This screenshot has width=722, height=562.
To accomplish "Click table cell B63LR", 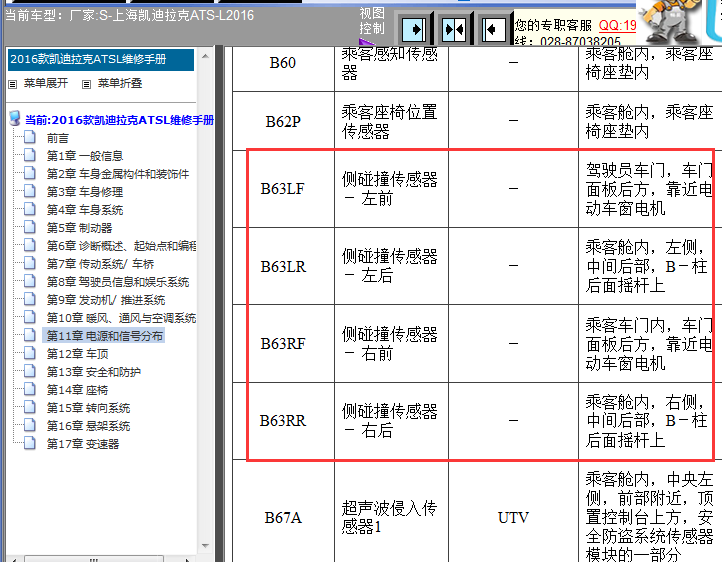I will click(x=283, y=267).
